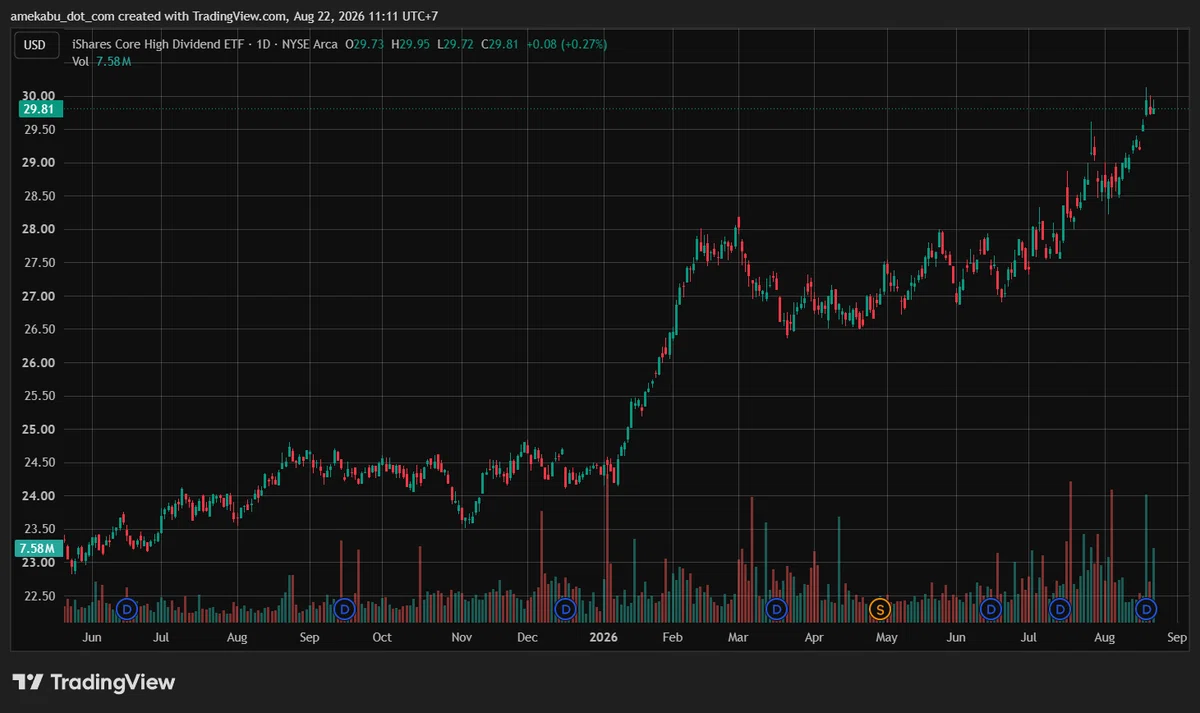Screen dimensions: 1200x713
Task: Click the 23.50 price axis label
Action: 39,530
